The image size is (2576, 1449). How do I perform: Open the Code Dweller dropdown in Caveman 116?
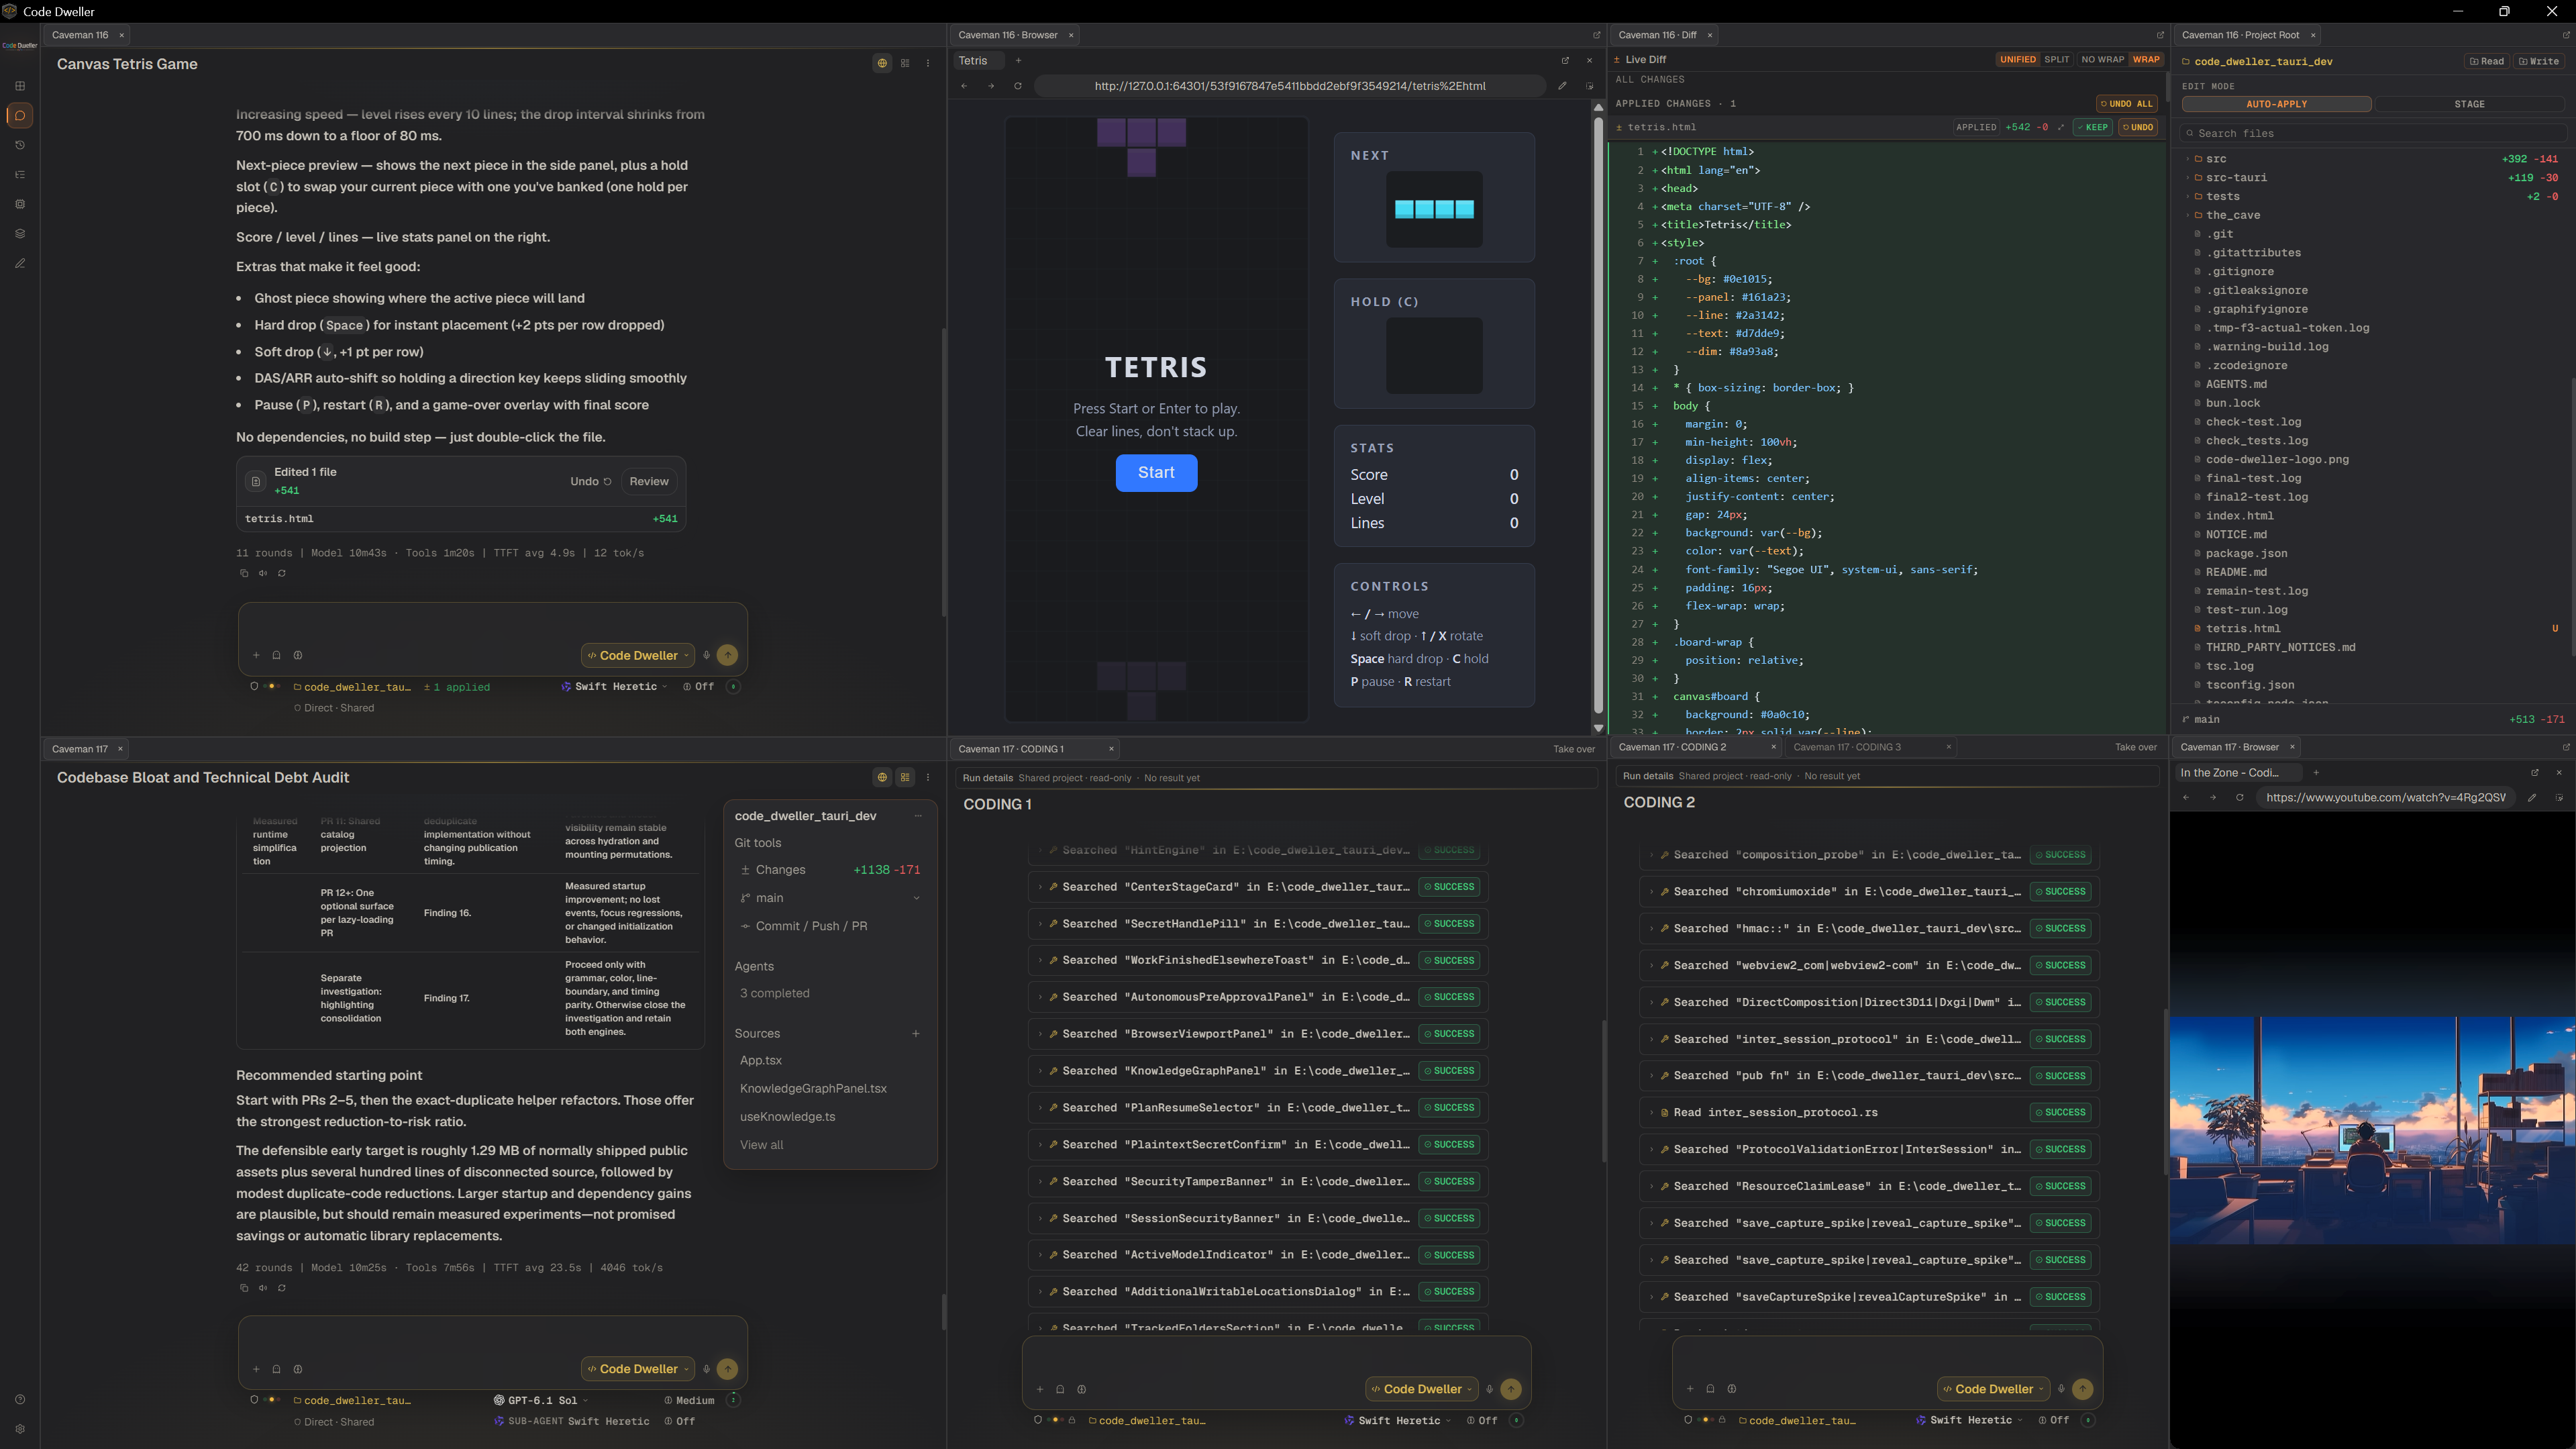[638, 656]
